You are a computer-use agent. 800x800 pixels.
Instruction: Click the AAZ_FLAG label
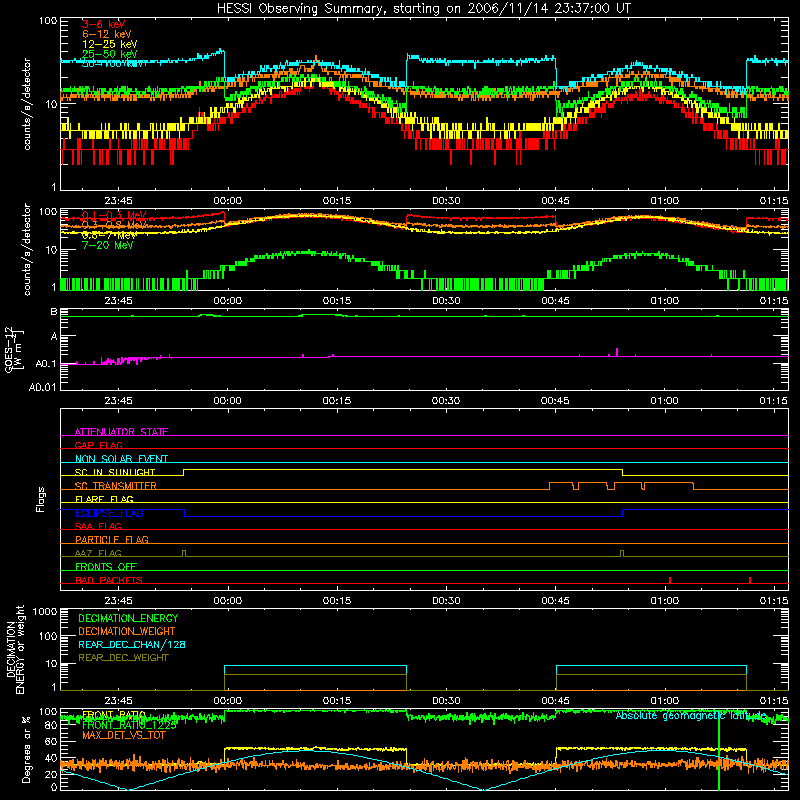pyautogui.click(x=98, y=553)
